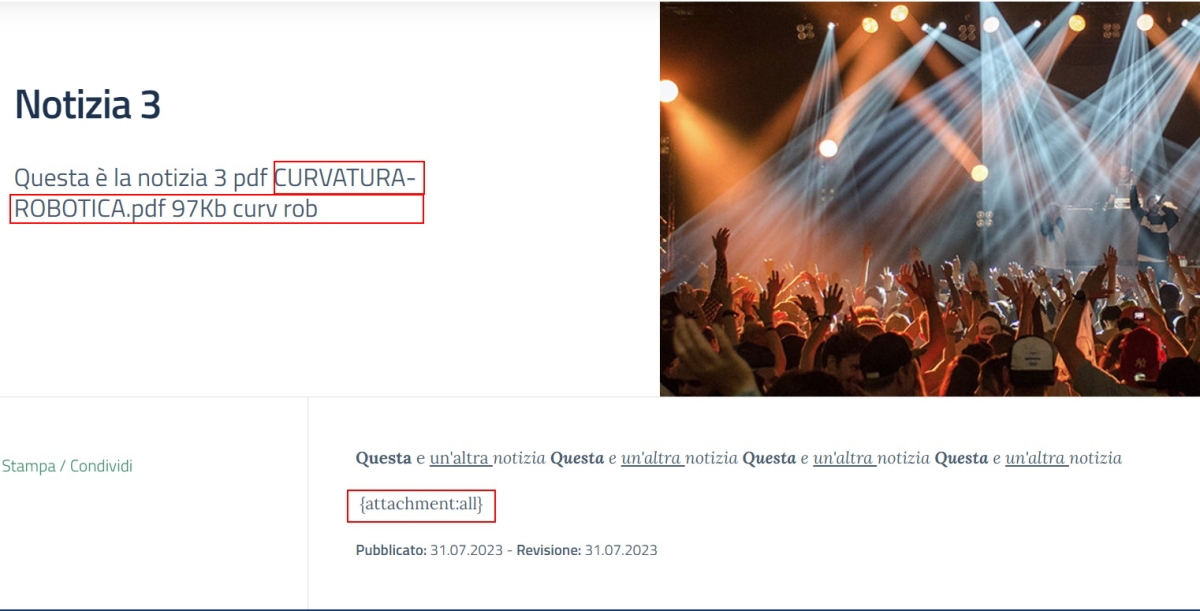Click the third bold Questa in the paragraph
The width and height of the screenshot is (1200, 611).
(769, 458)
